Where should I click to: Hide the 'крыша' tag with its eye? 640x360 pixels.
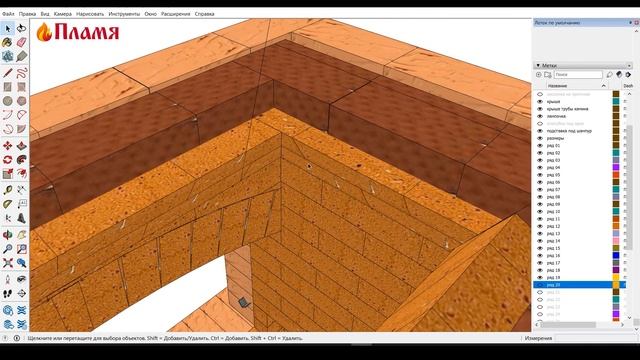pos(540,102)
